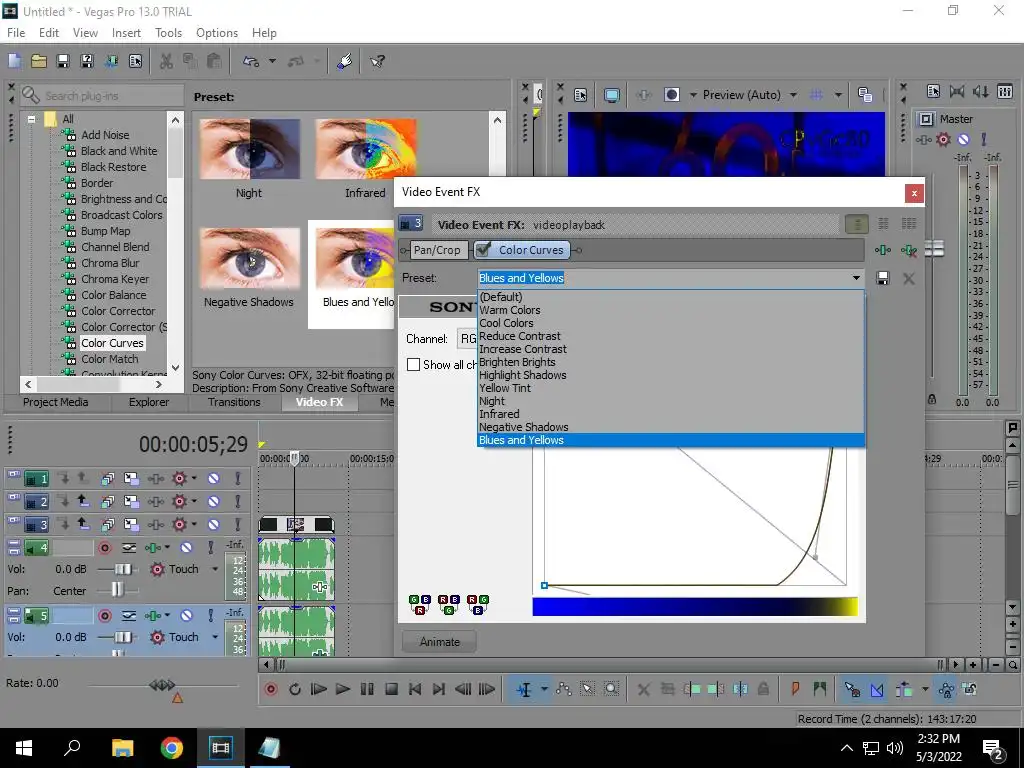Click the Loop Playback icon in transport bar
The height and width of the screenshot is (768, 1024).
295,689
